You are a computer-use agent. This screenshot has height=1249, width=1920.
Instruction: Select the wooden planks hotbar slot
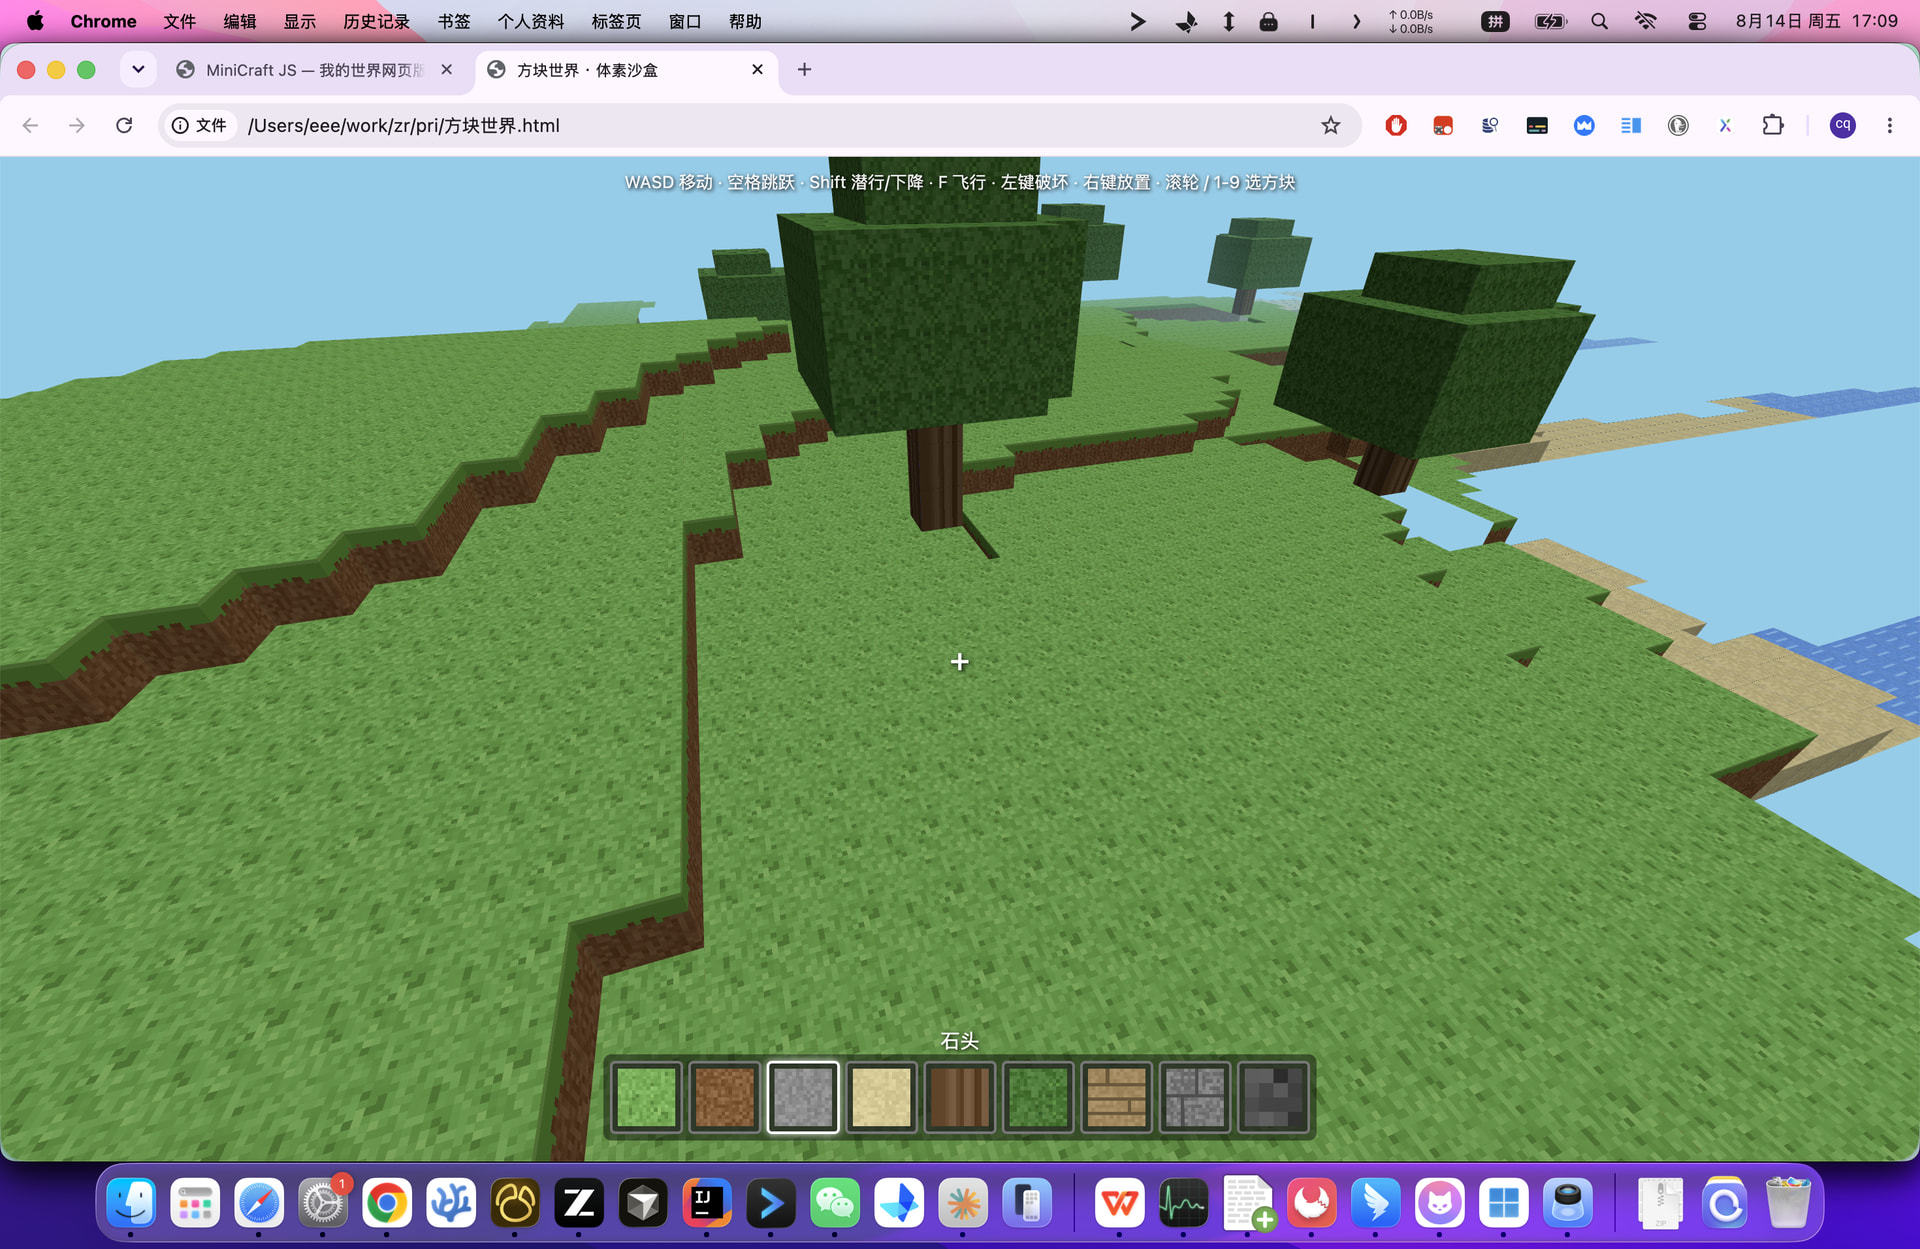click(x=1116, y=1097)
